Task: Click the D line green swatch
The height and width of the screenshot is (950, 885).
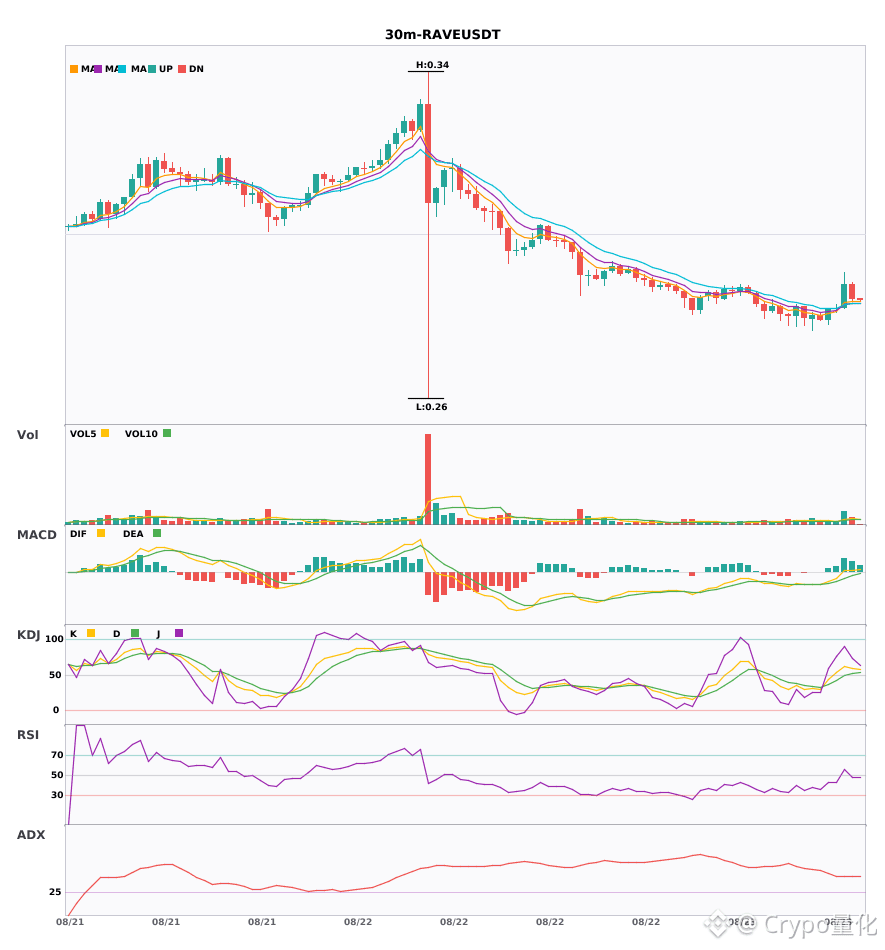Action: pos(134,633)
